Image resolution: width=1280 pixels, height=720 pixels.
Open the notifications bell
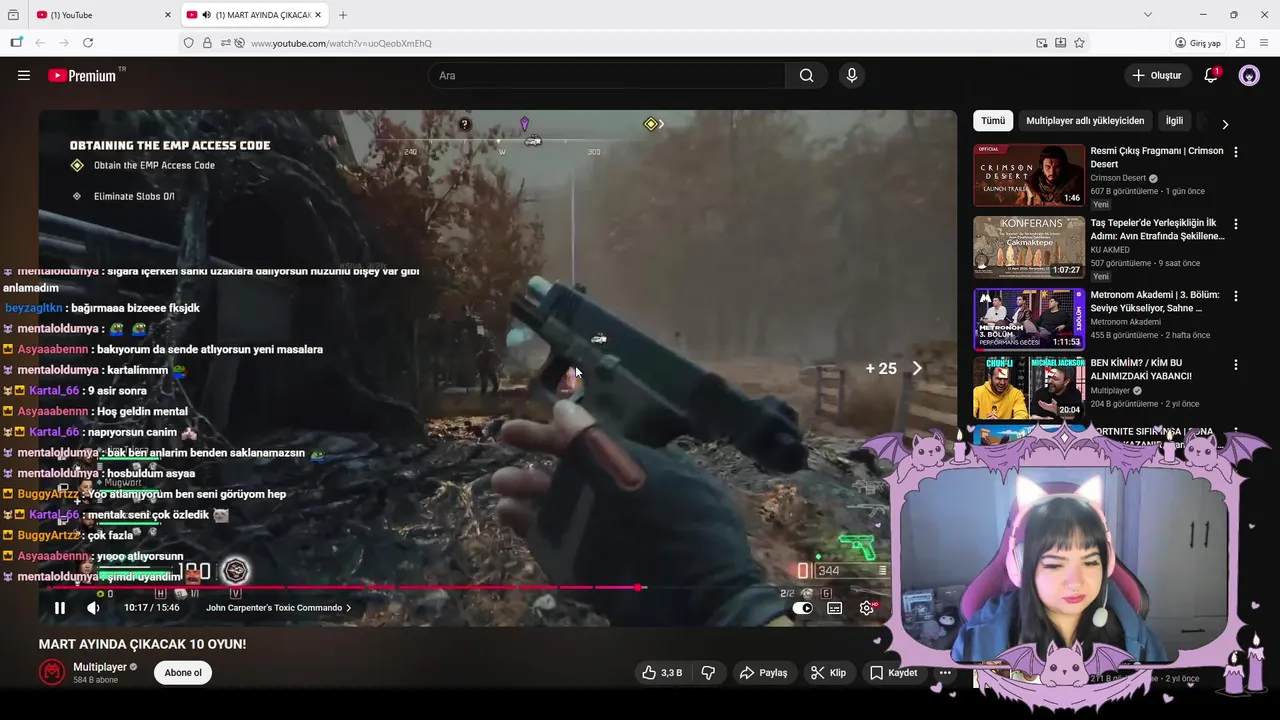coord(1211,75)
